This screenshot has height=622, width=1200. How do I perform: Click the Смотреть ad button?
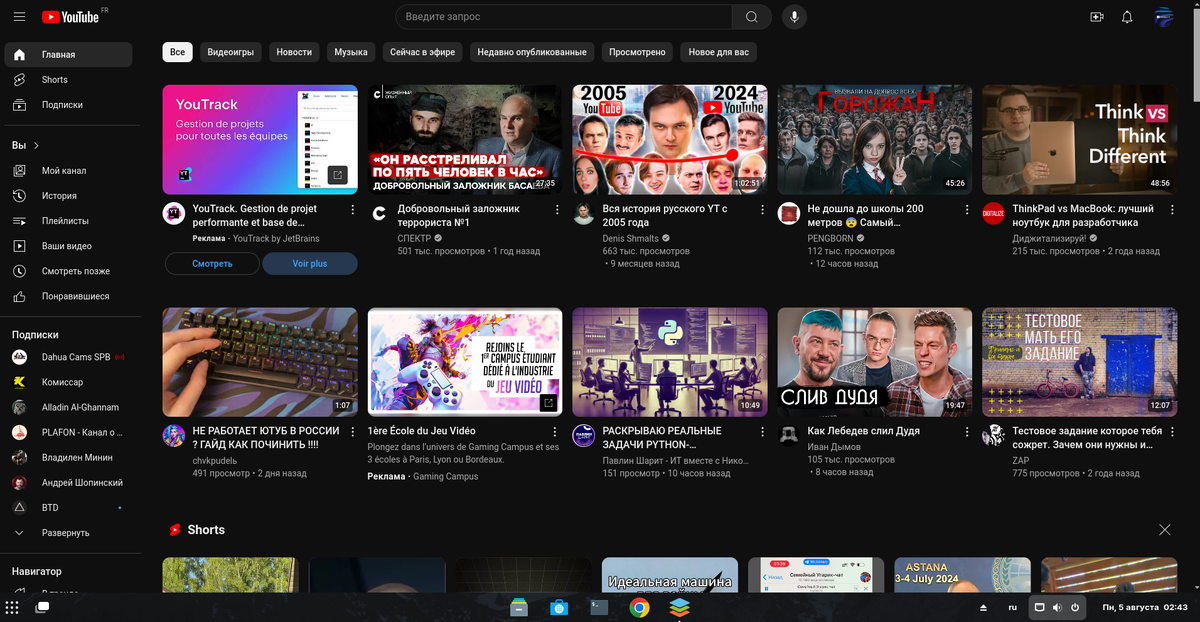click(x=212, y=264)
